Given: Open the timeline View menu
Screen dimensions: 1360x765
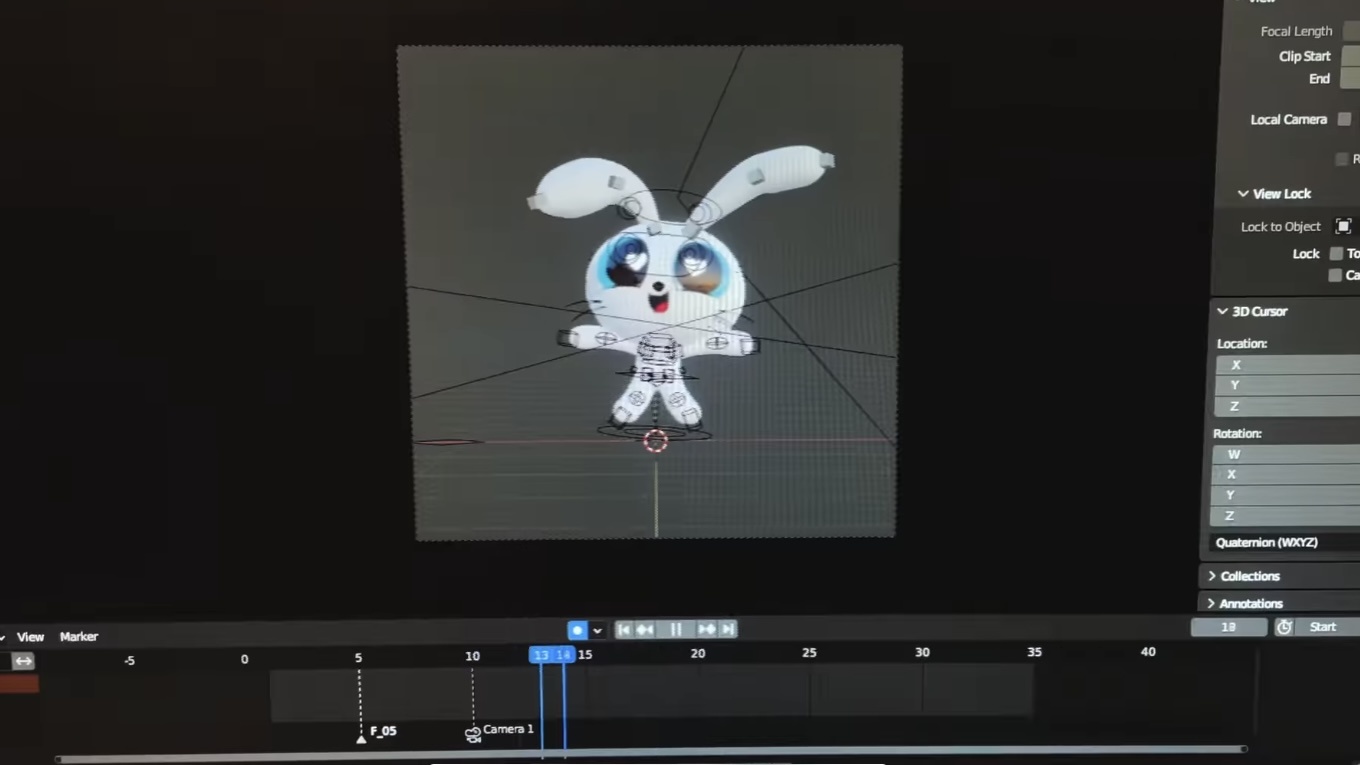Looking at the screenshot, I should (x=30, y=637).
